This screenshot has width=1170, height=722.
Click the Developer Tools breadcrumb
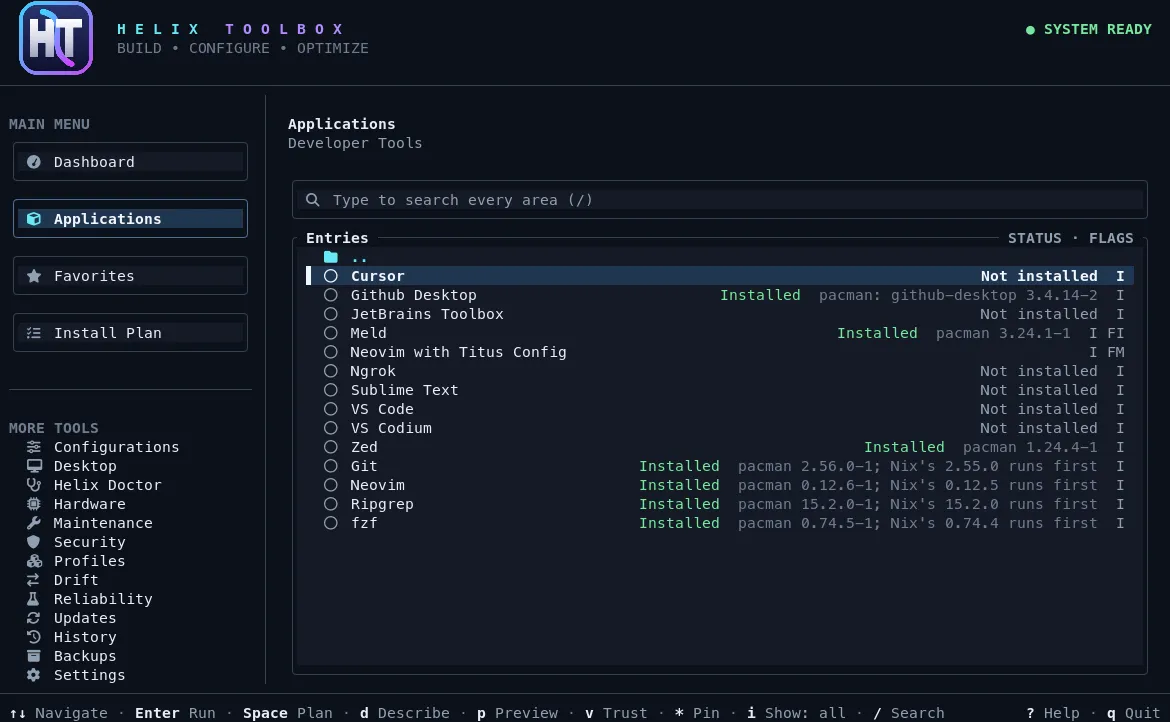(x=355, y=143)
